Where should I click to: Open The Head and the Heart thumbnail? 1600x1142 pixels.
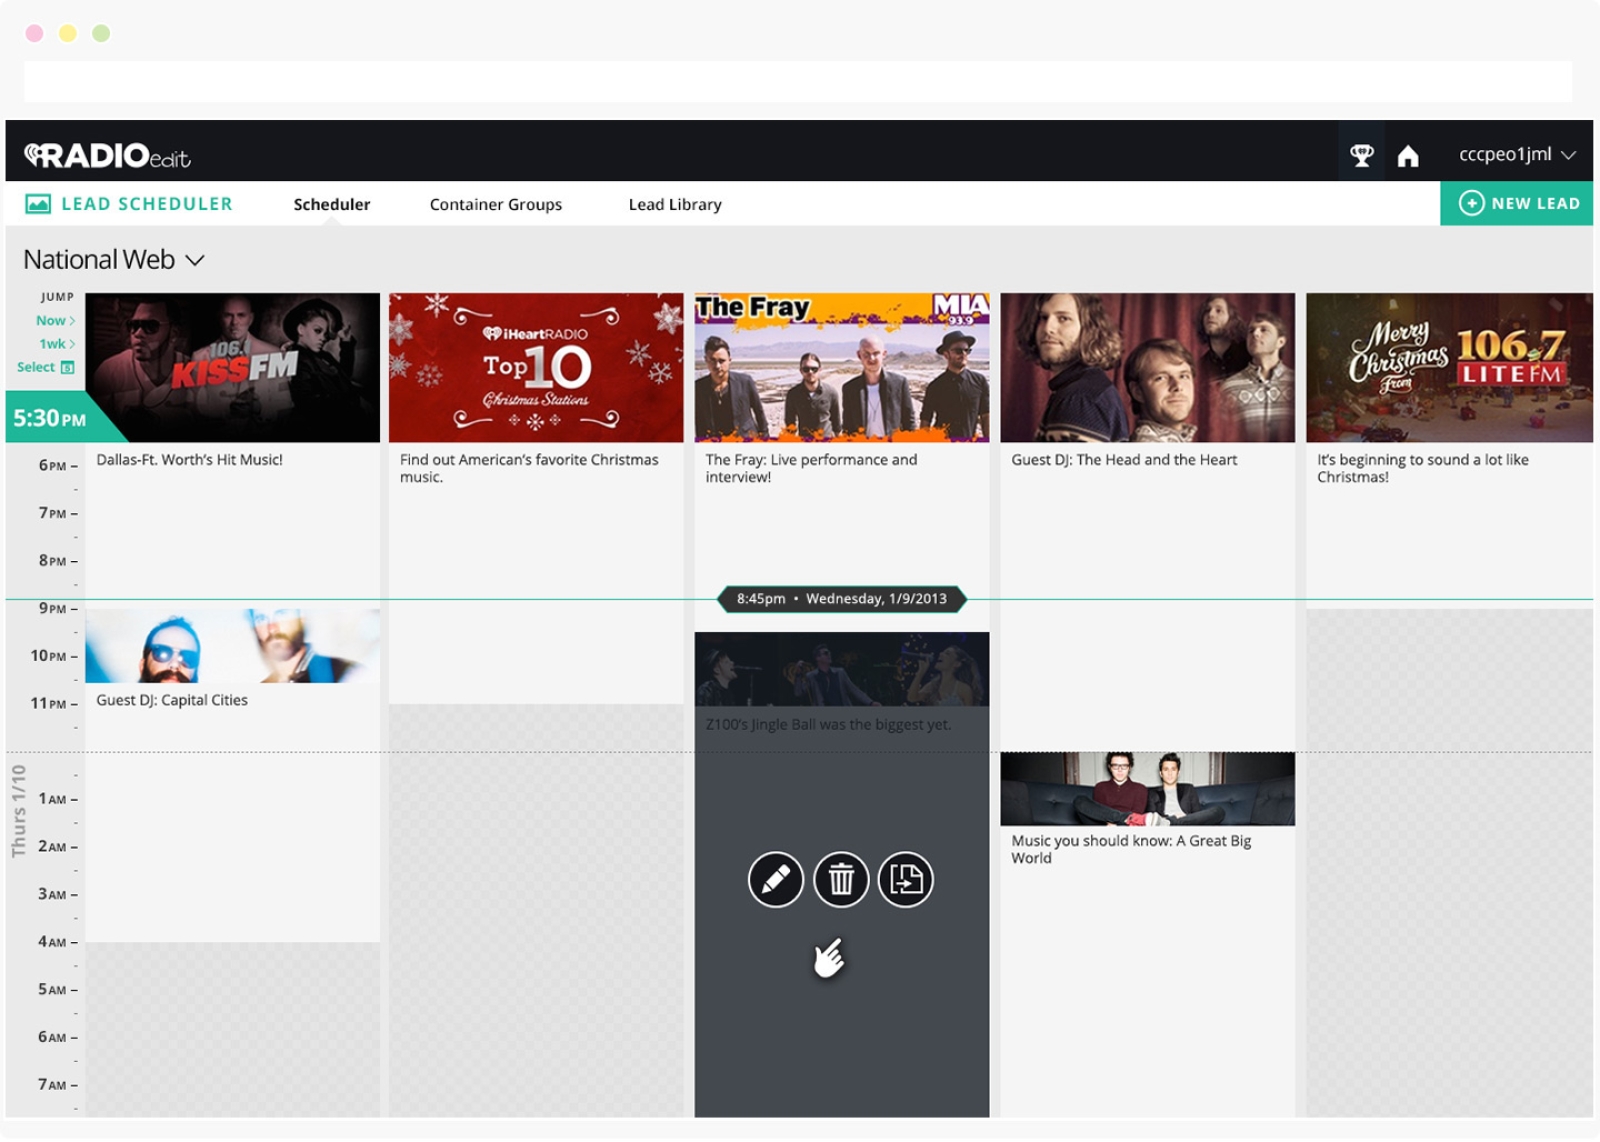1148,367
